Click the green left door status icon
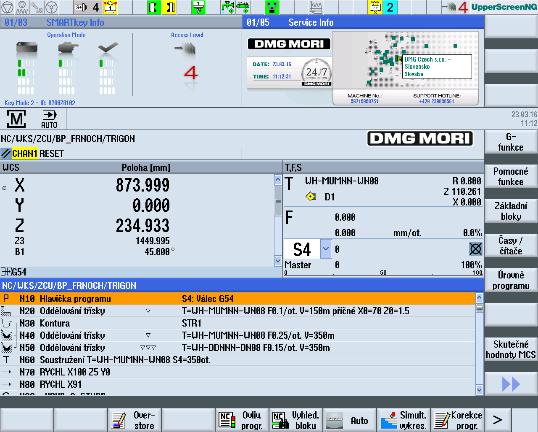The image size is (538, 432). (153, 7)
